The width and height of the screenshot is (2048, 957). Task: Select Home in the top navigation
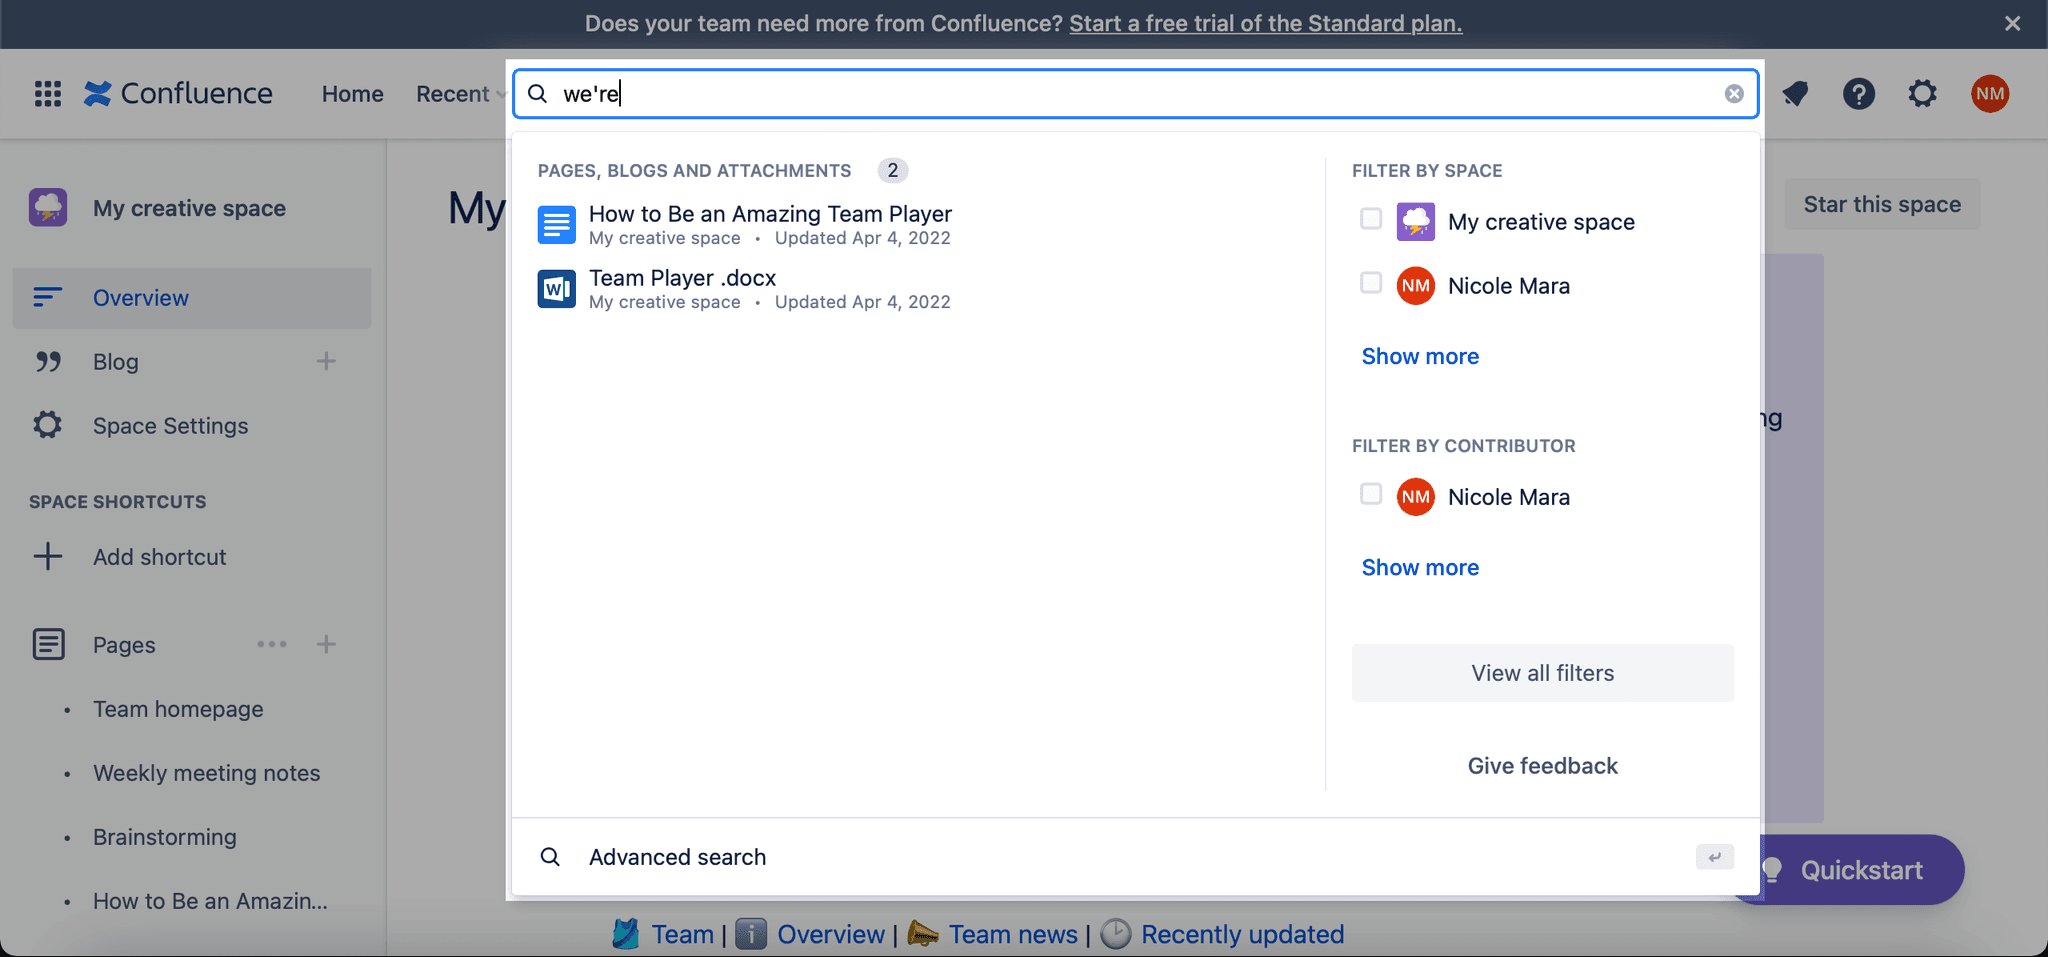[351, 93]
